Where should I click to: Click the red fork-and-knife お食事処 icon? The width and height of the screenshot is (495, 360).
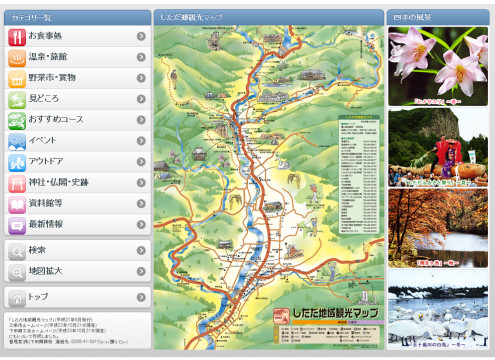[x=17, y=37]
